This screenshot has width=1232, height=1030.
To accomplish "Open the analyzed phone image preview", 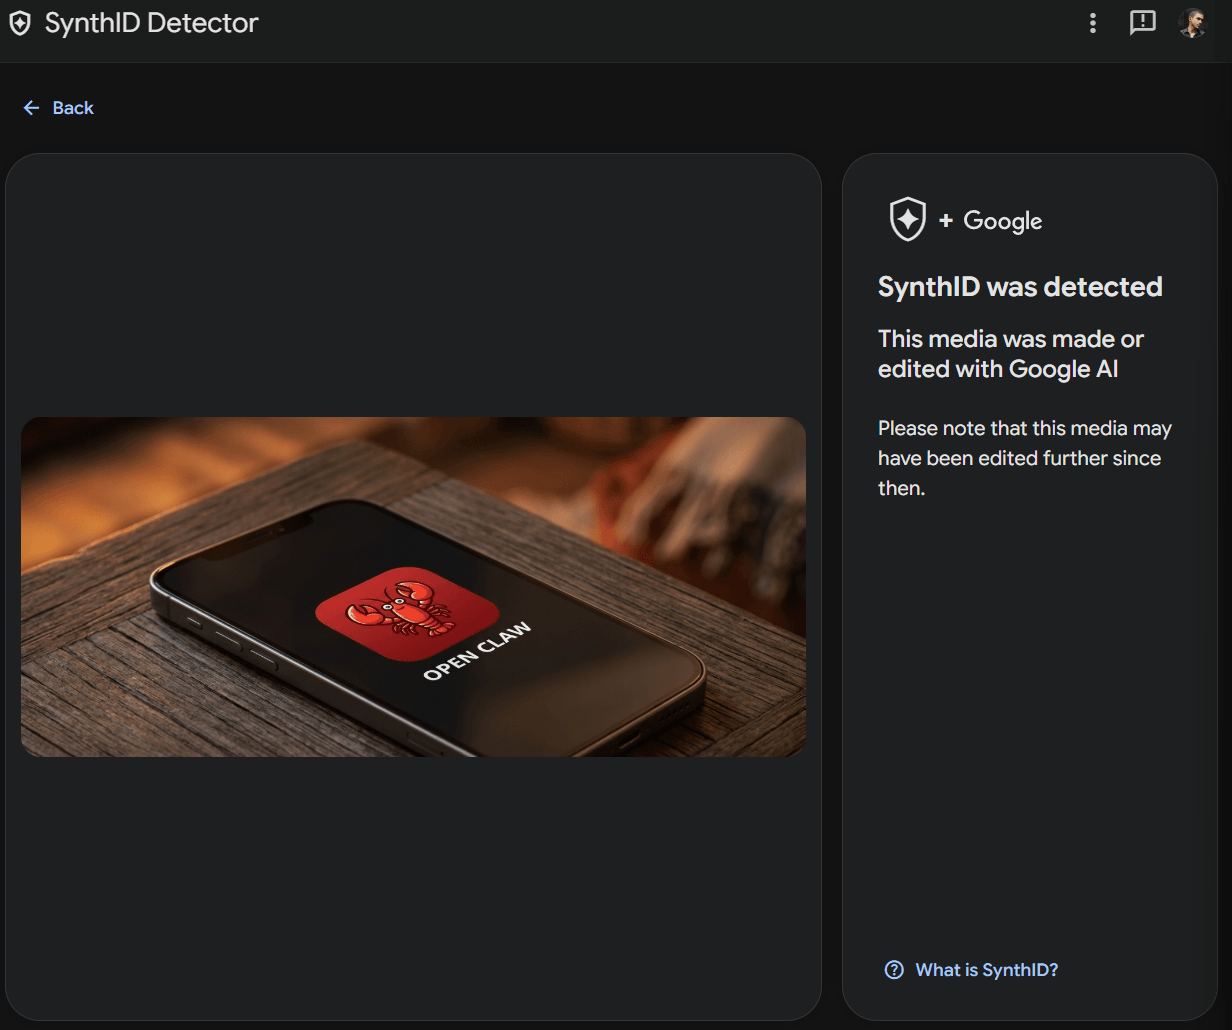I will [413, 587].
